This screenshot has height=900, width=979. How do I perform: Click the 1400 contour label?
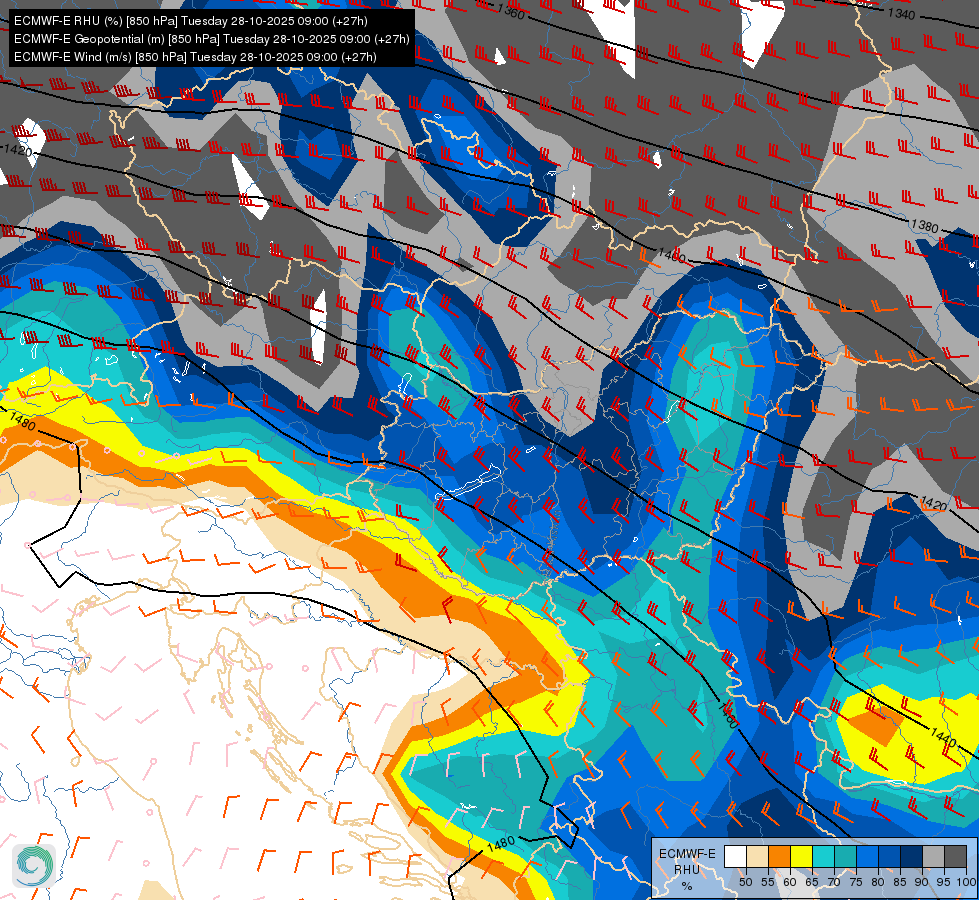(672, 255)
